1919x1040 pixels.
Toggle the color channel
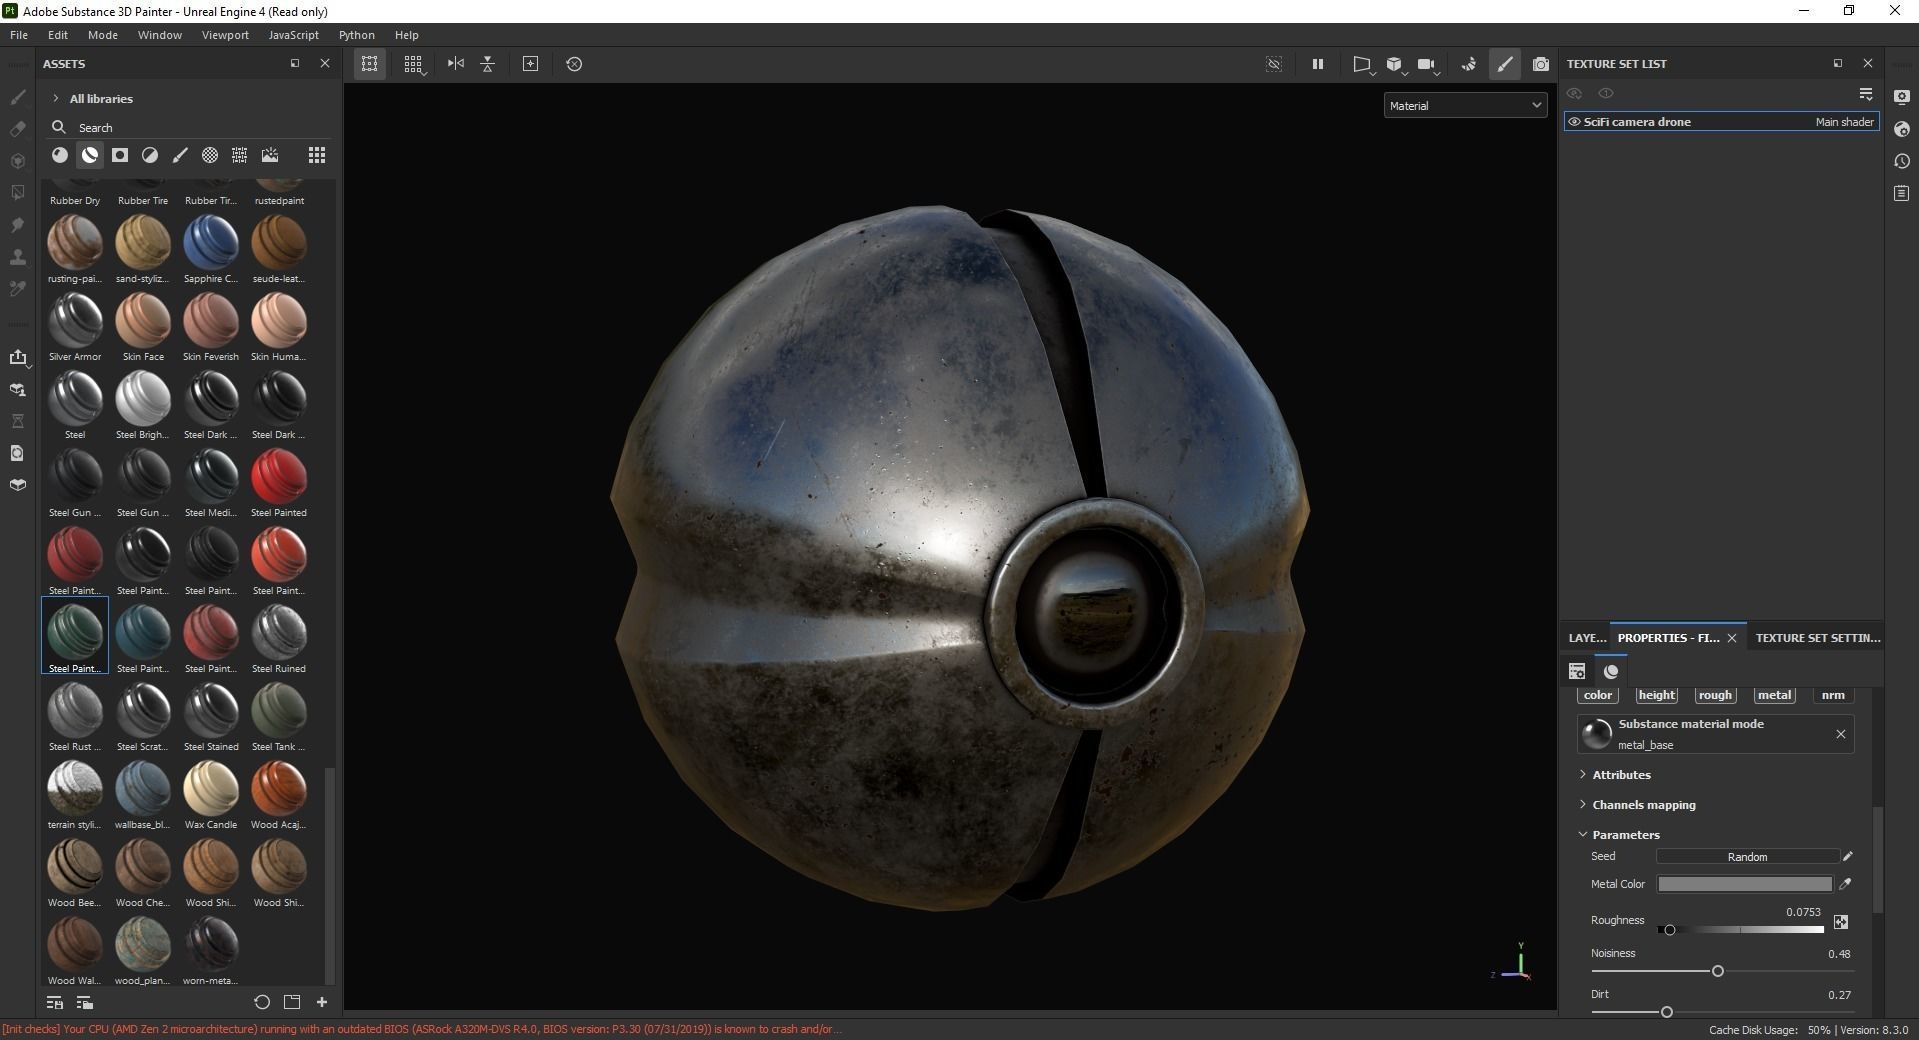click(x=1598, y=695)
